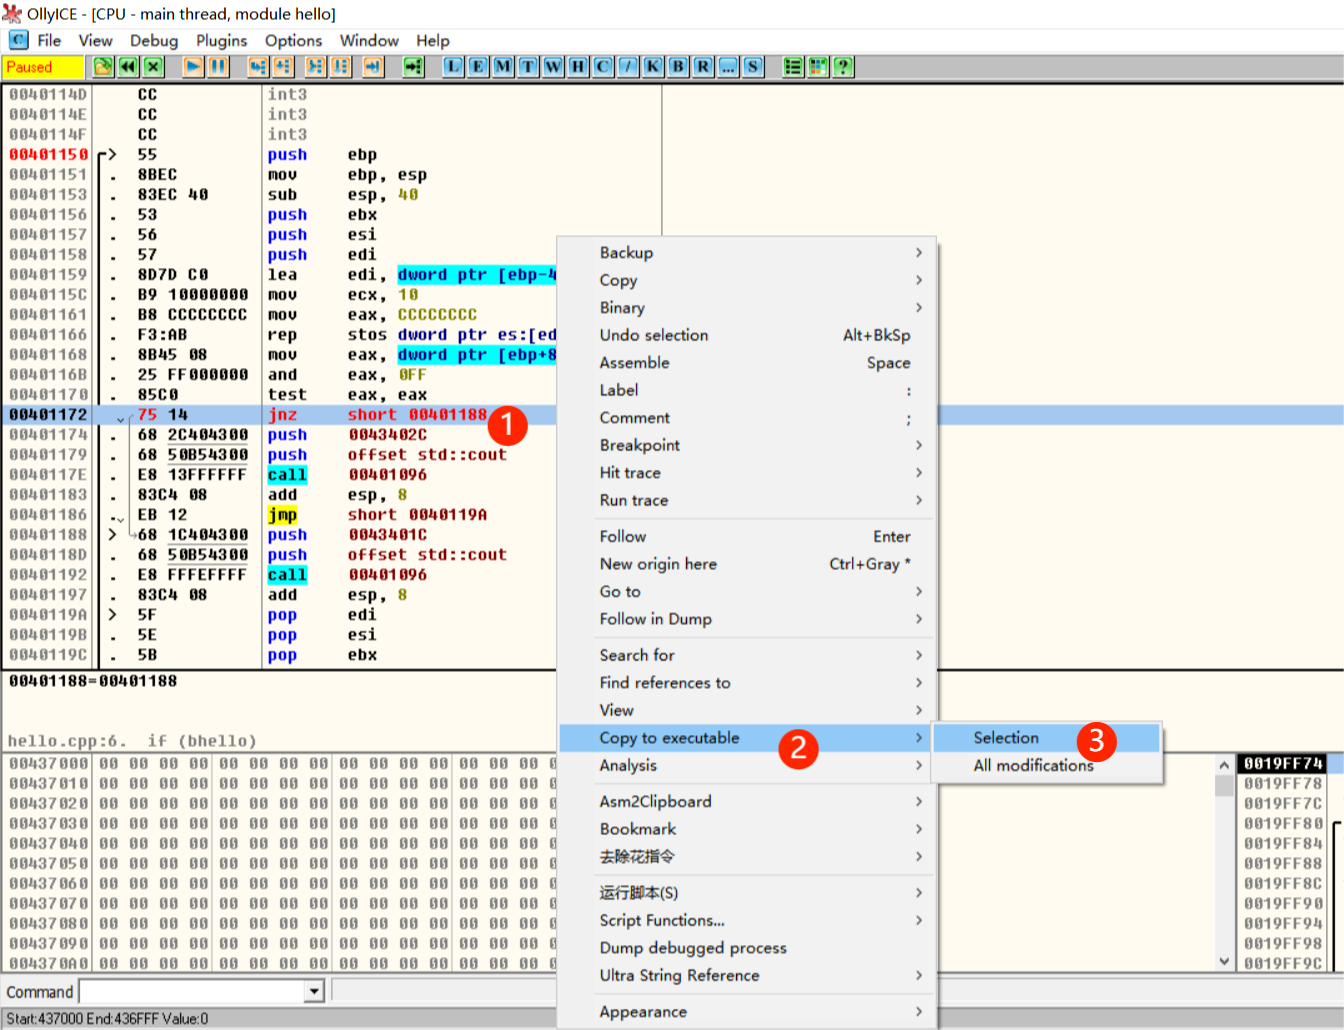Viewport: 1344px width, 1030px height.
Task: Choose Selection in Copy to executable submenu
Action: (1006, 738)
